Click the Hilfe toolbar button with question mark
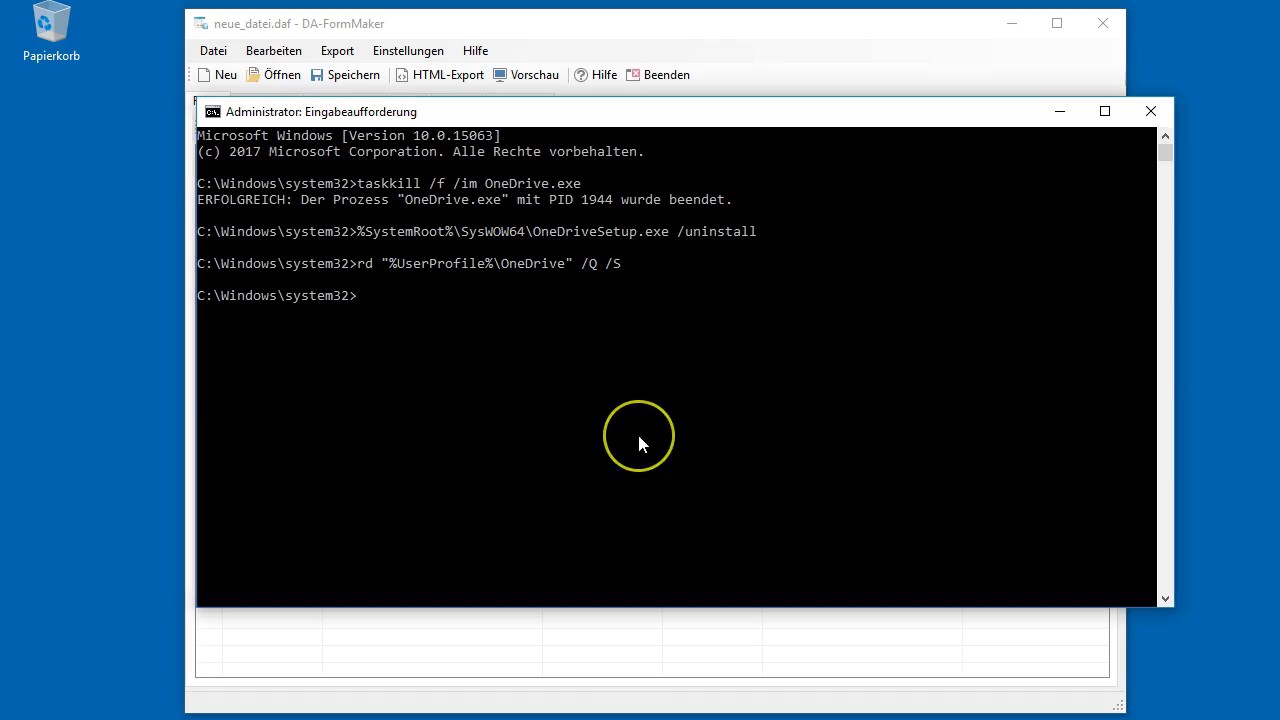The image size is (1280, 720). tap(595, 75)
